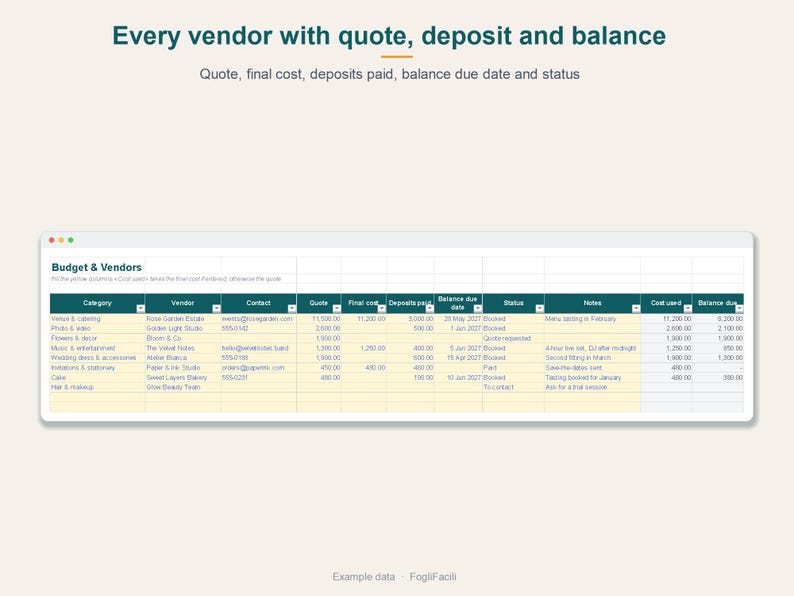Open the Contact column filter arrow
The height and width of the screenshot is (596, 794).
(292, 309)
